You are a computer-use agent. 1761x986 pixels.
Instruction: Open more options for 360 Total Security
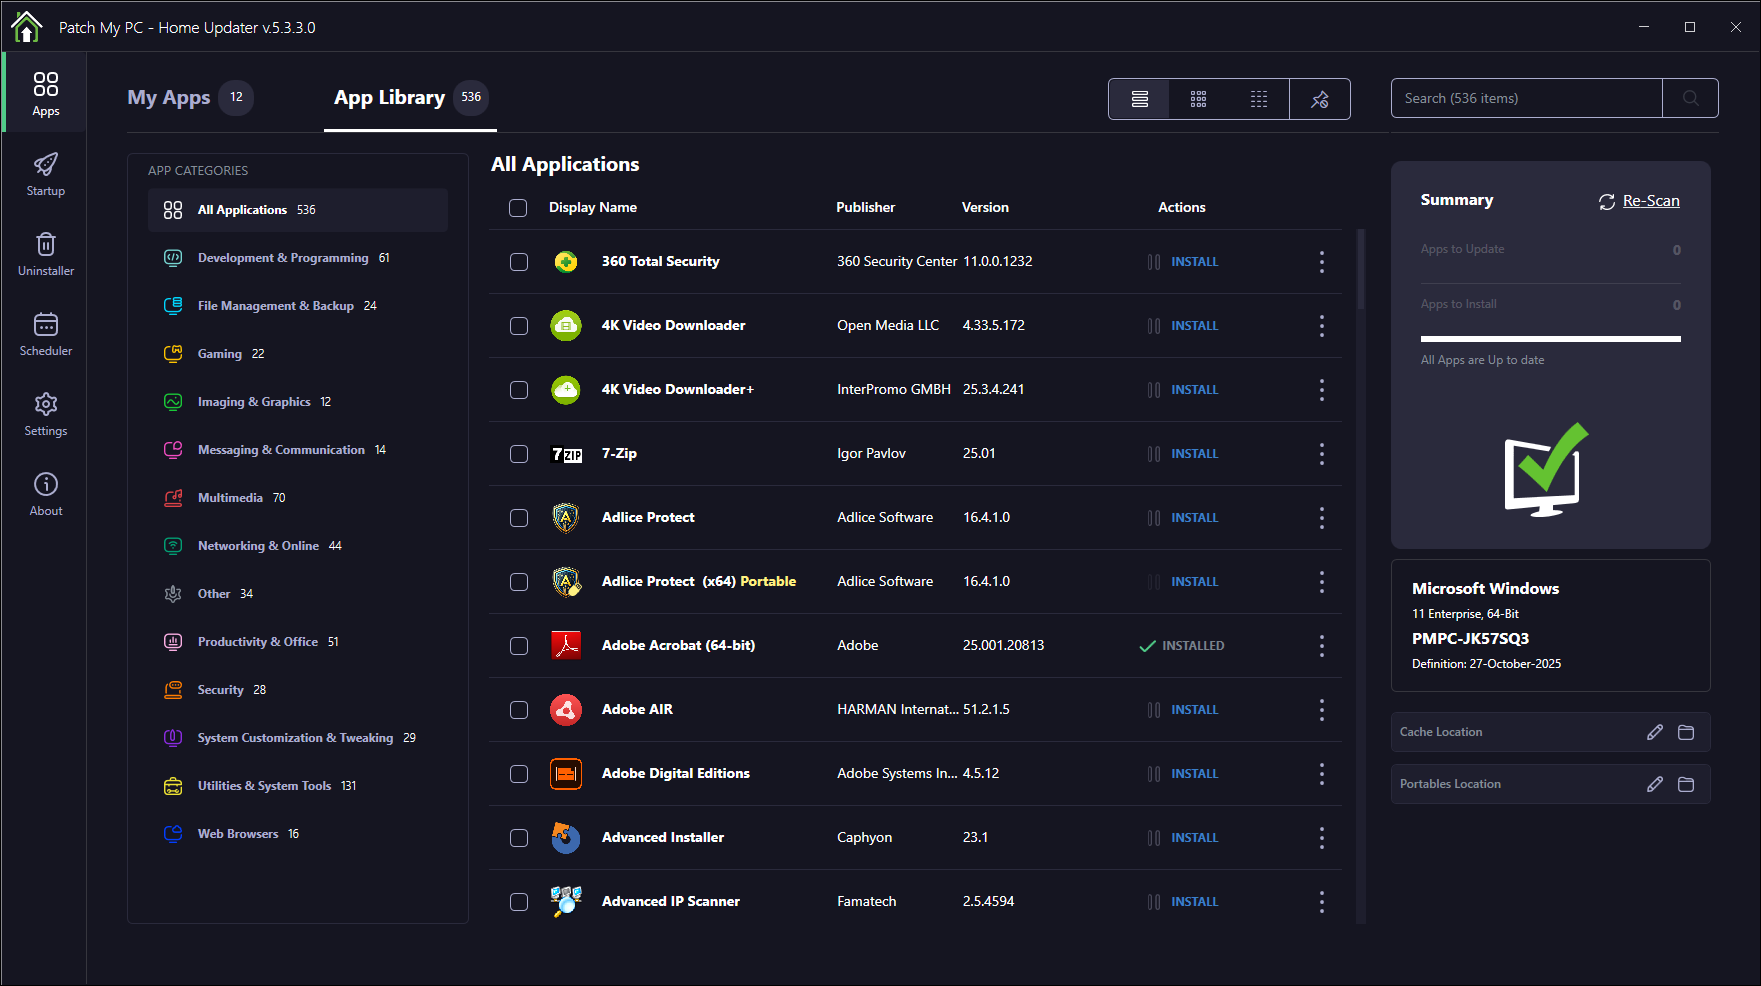click(x=1321, y=262)
